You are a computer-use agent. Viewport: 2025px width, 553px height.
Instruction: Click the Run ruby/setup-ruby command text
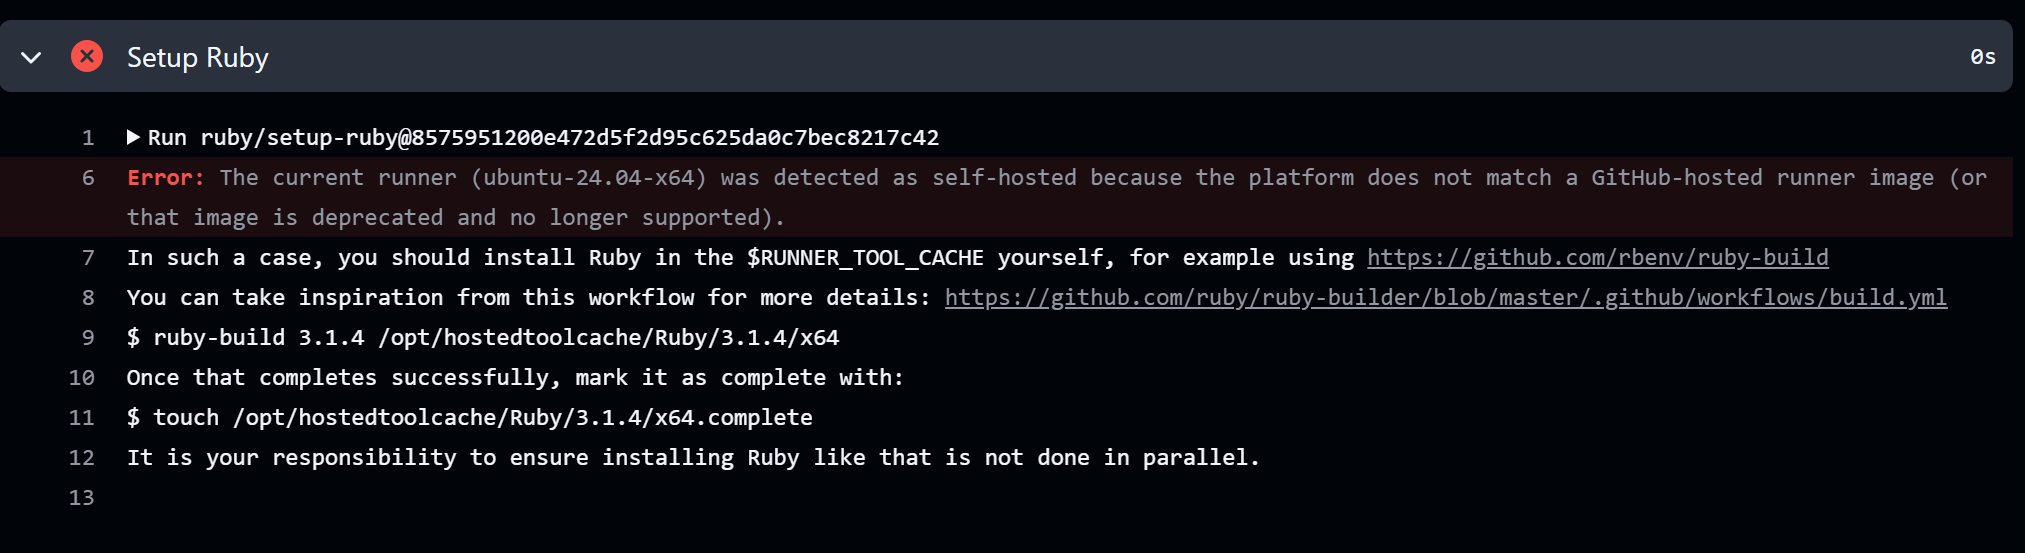[x=543, y=138]
